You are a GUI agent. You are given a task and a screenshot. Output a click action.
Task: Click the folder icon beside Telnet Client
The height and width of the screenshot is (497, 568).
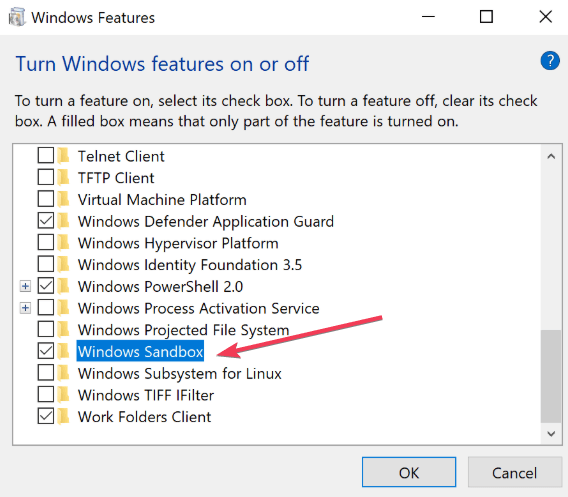(x=64, y=156)
